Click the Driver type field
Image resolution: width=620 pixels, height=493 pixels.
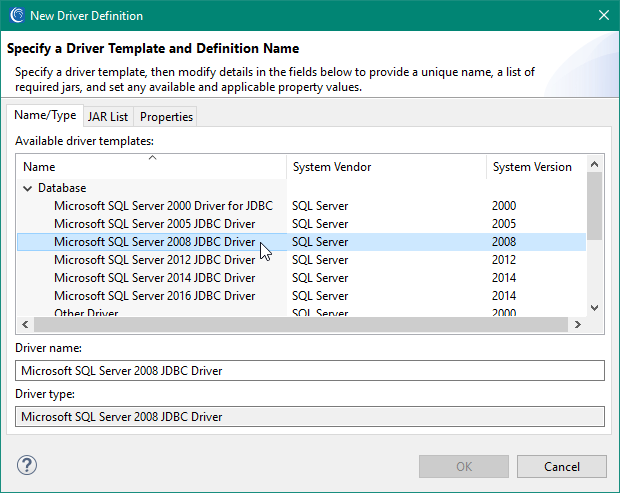pyautogui.click(x=310, y=417)
